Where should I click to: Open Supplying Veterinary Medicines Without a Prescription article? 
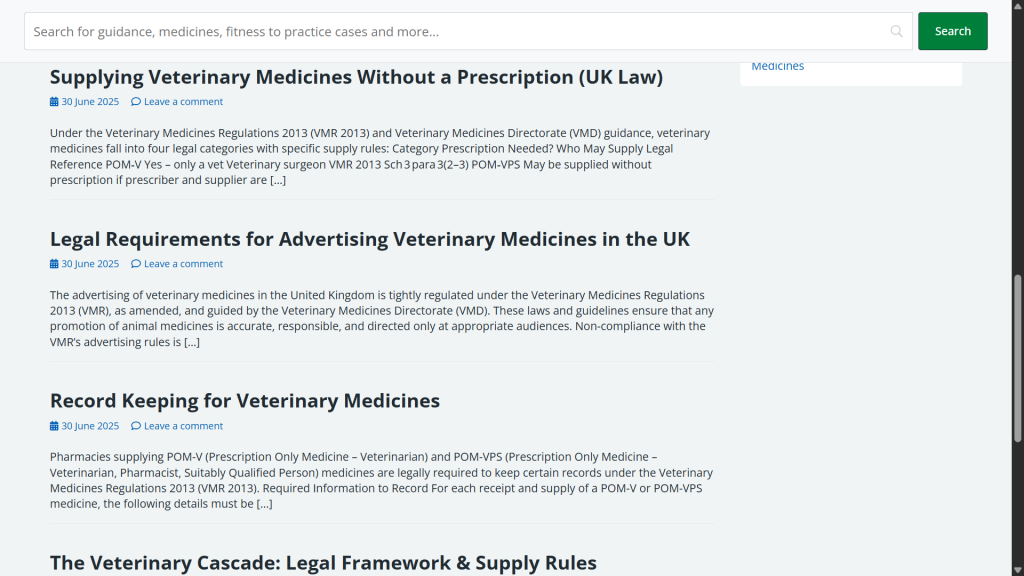click(356, 77)
